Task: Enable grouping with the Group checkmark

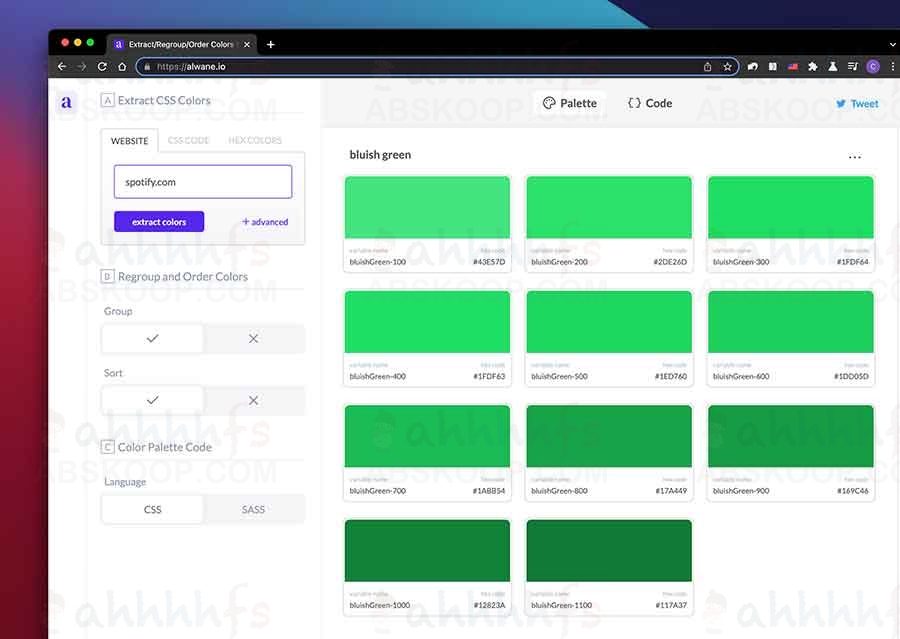Action: 152,339
